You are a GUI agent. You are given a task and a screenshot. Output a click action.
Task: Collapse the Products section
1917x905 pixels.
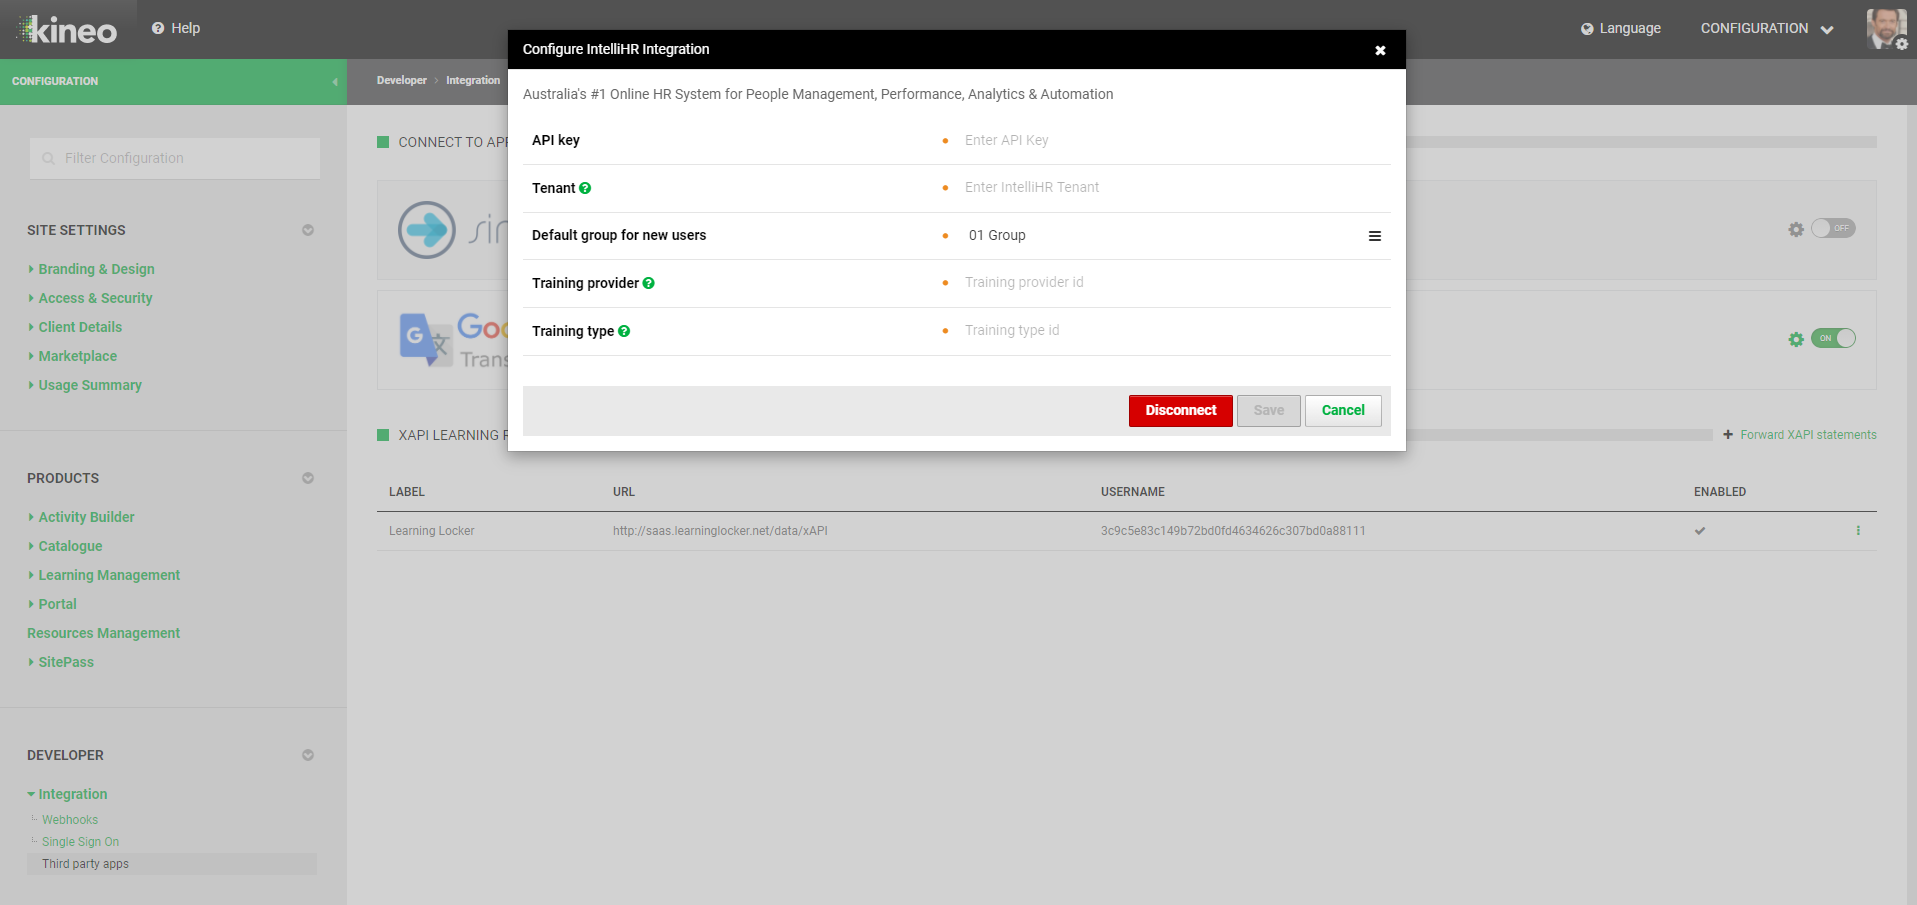pyautogui.click(x=308, y=478)
